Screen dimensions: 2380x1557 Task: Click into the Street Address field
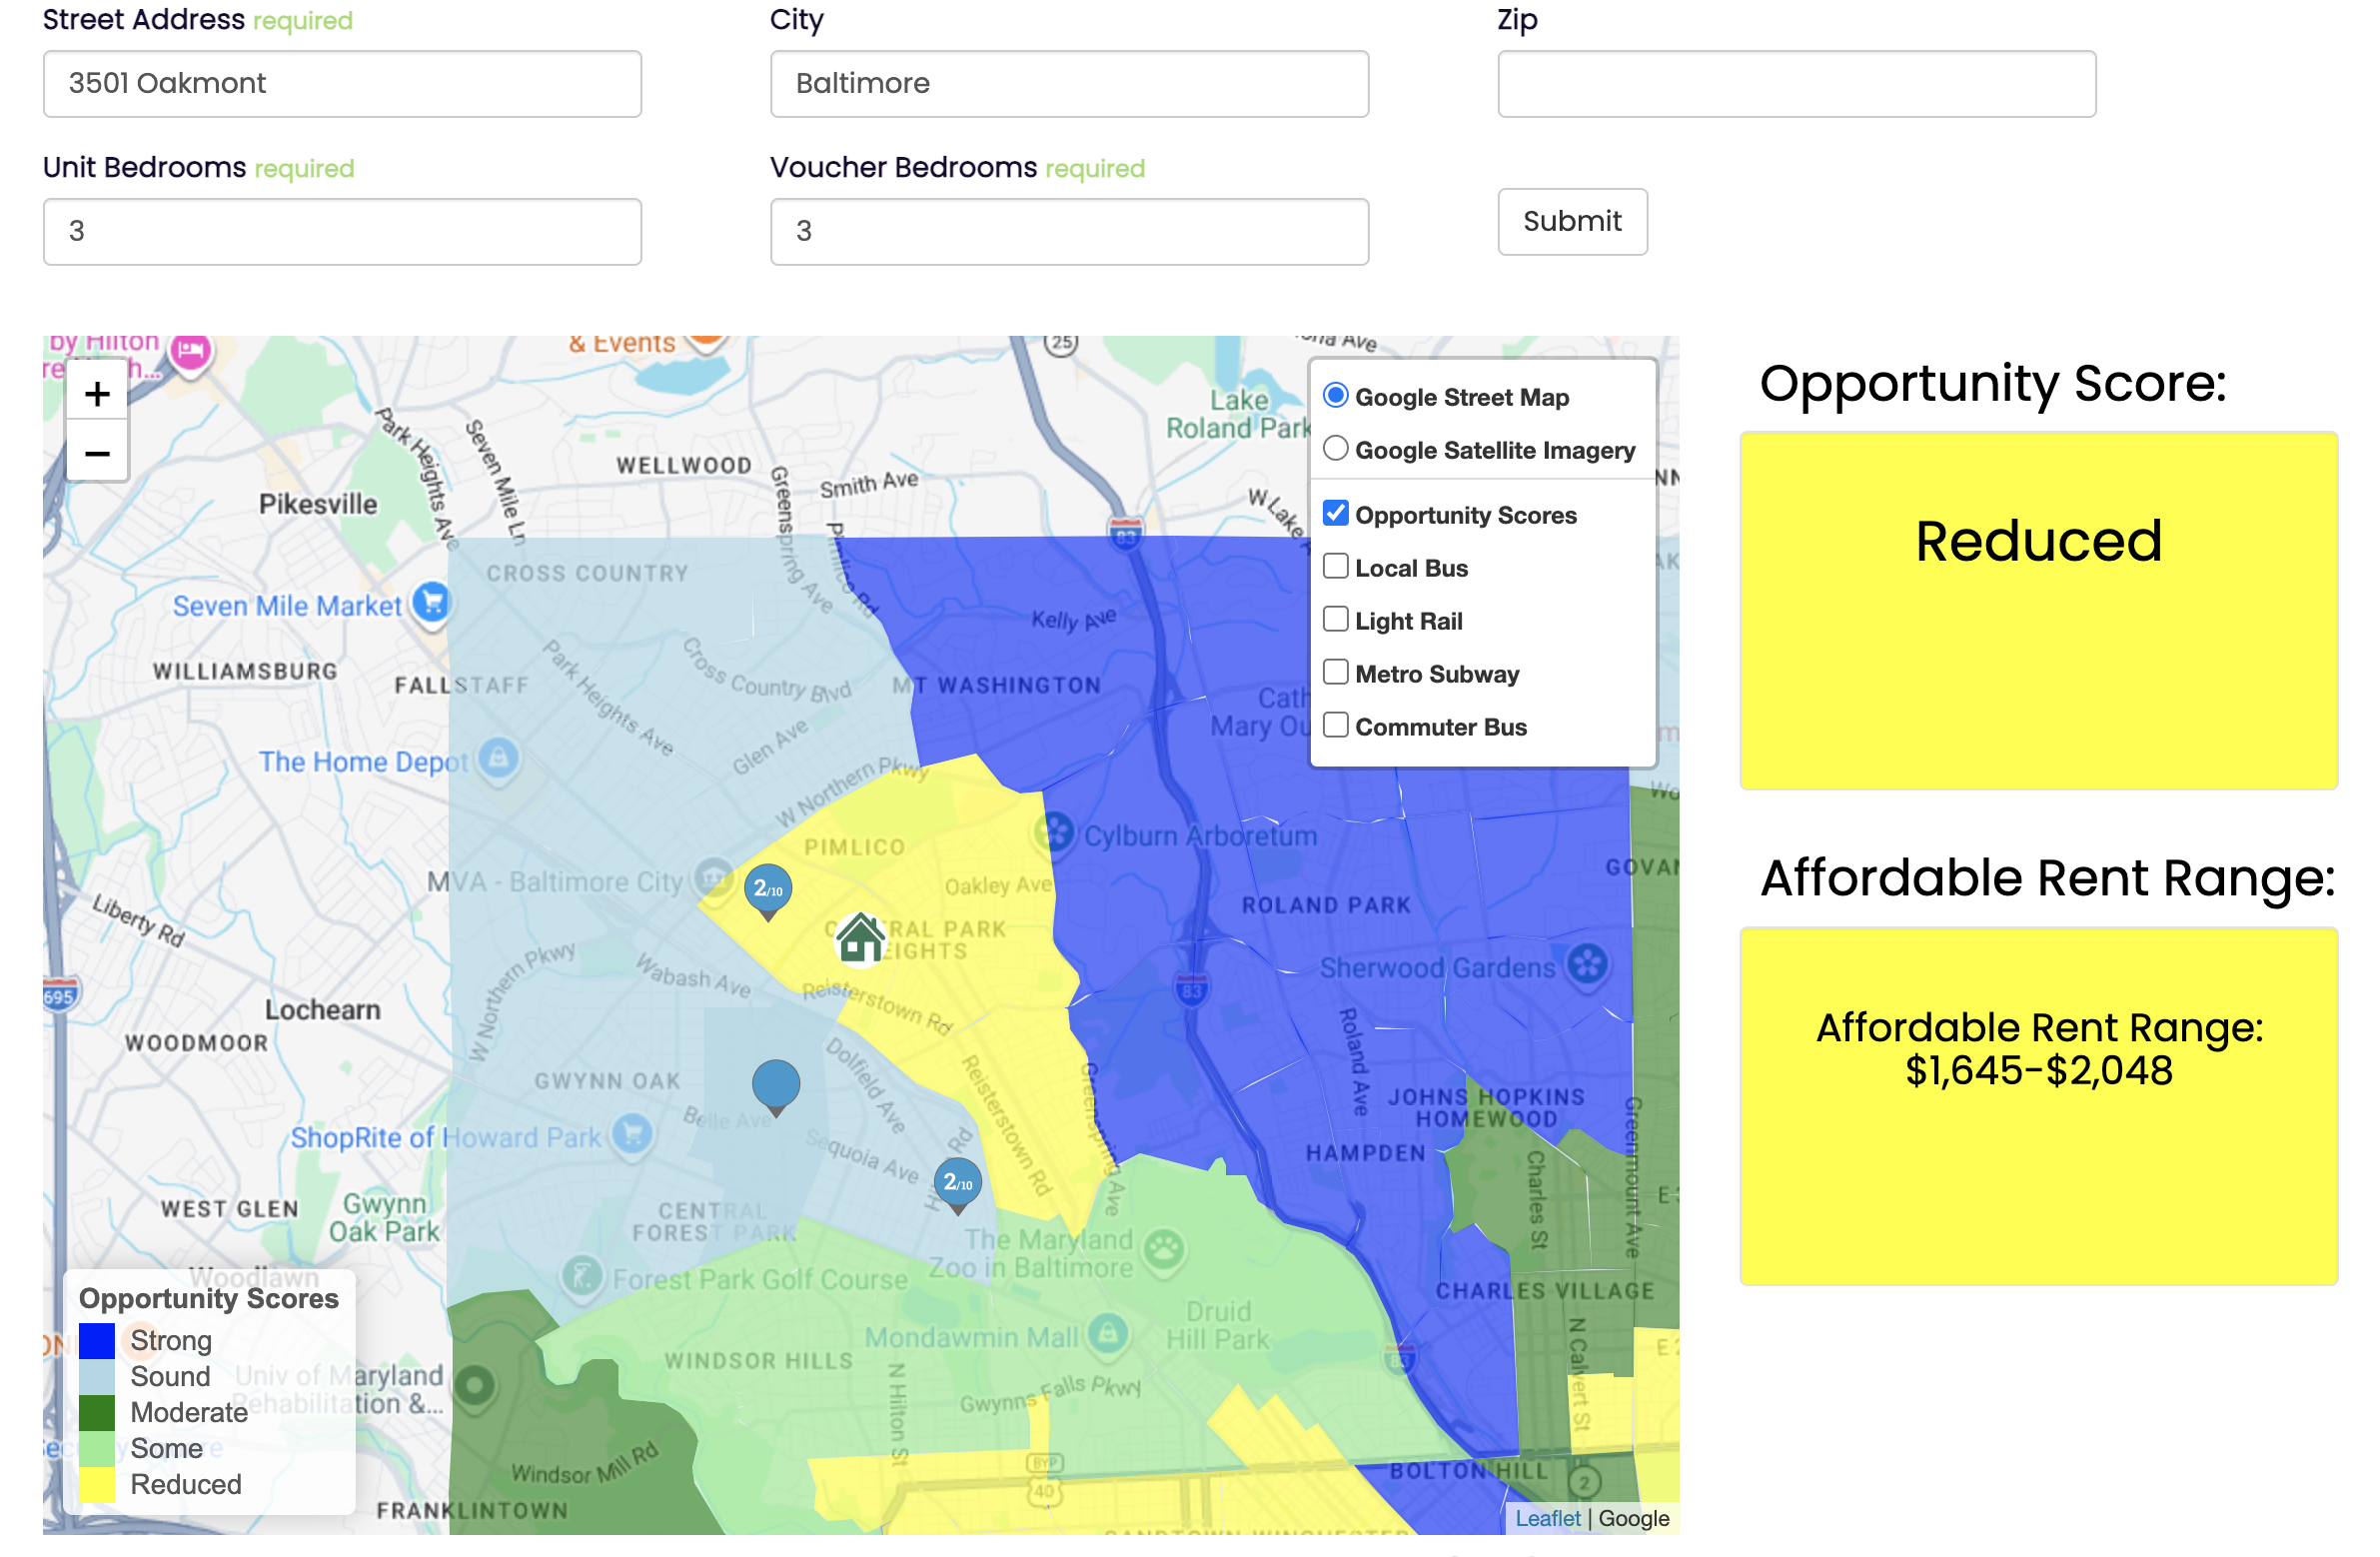[x=342, y=84]
